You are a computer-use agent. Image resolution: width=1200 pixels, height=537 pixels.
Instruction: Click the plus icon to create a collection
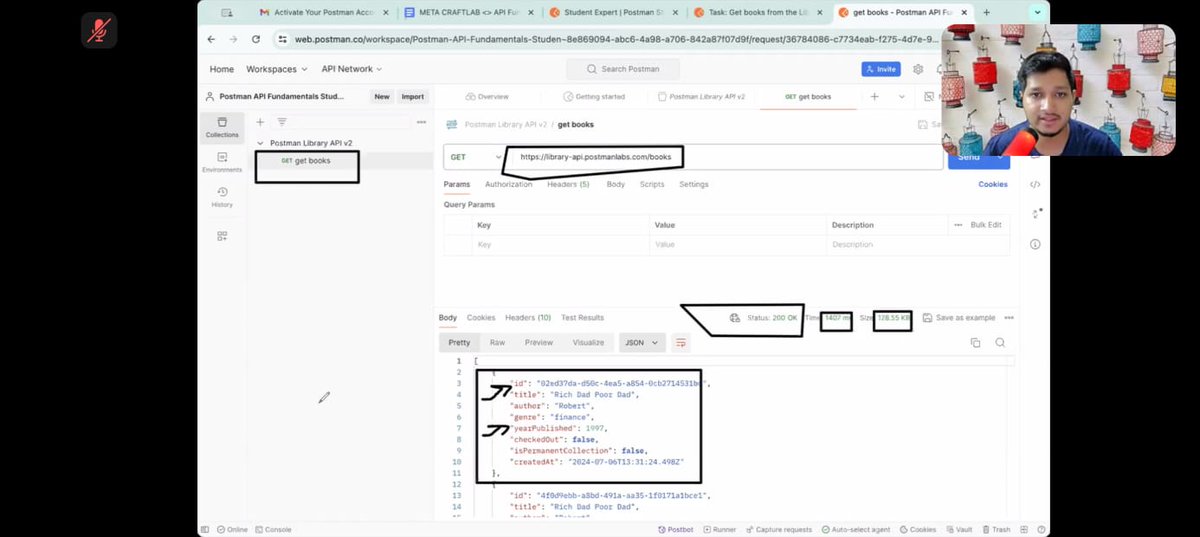(x=261, y=122)
